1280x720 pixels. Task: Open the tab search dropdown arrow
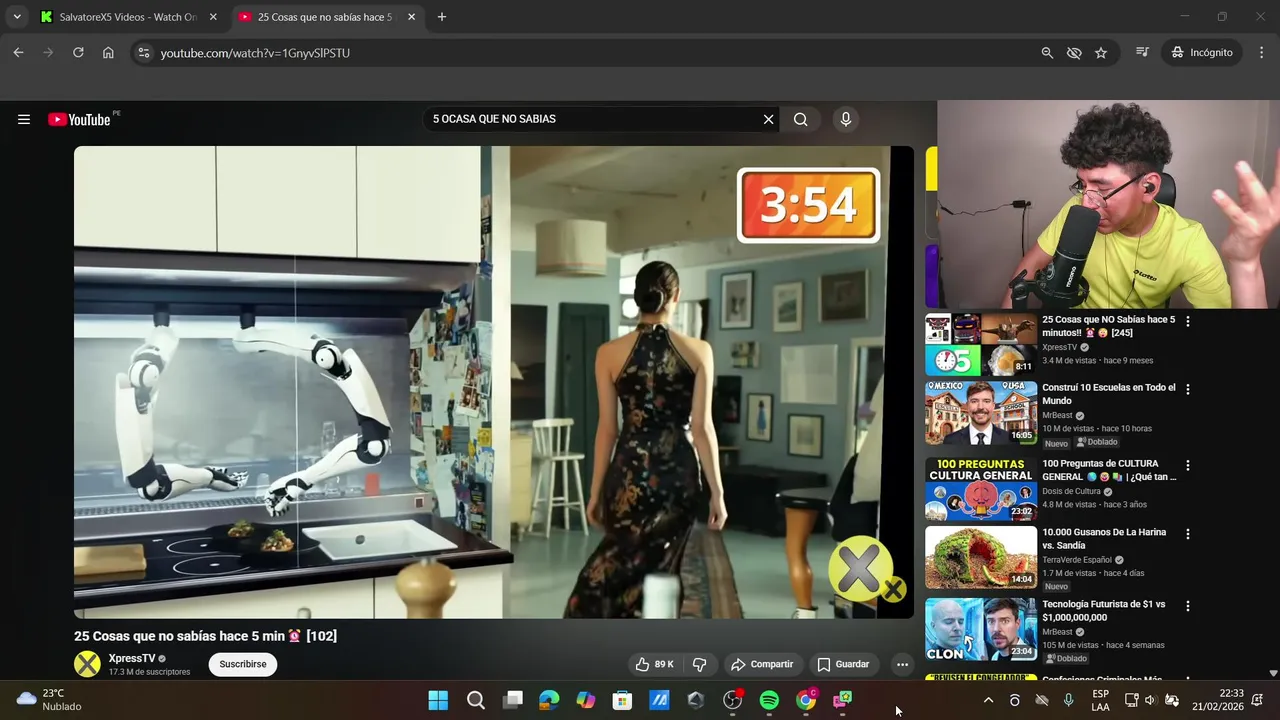click(x=17, y=17)
